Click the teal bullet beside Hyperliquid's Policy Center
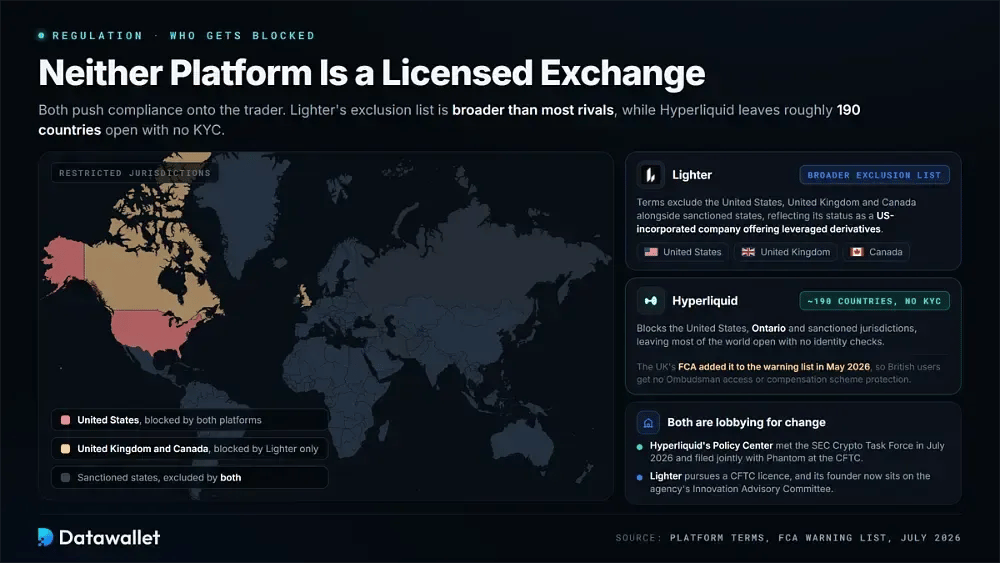 point(640,446)
